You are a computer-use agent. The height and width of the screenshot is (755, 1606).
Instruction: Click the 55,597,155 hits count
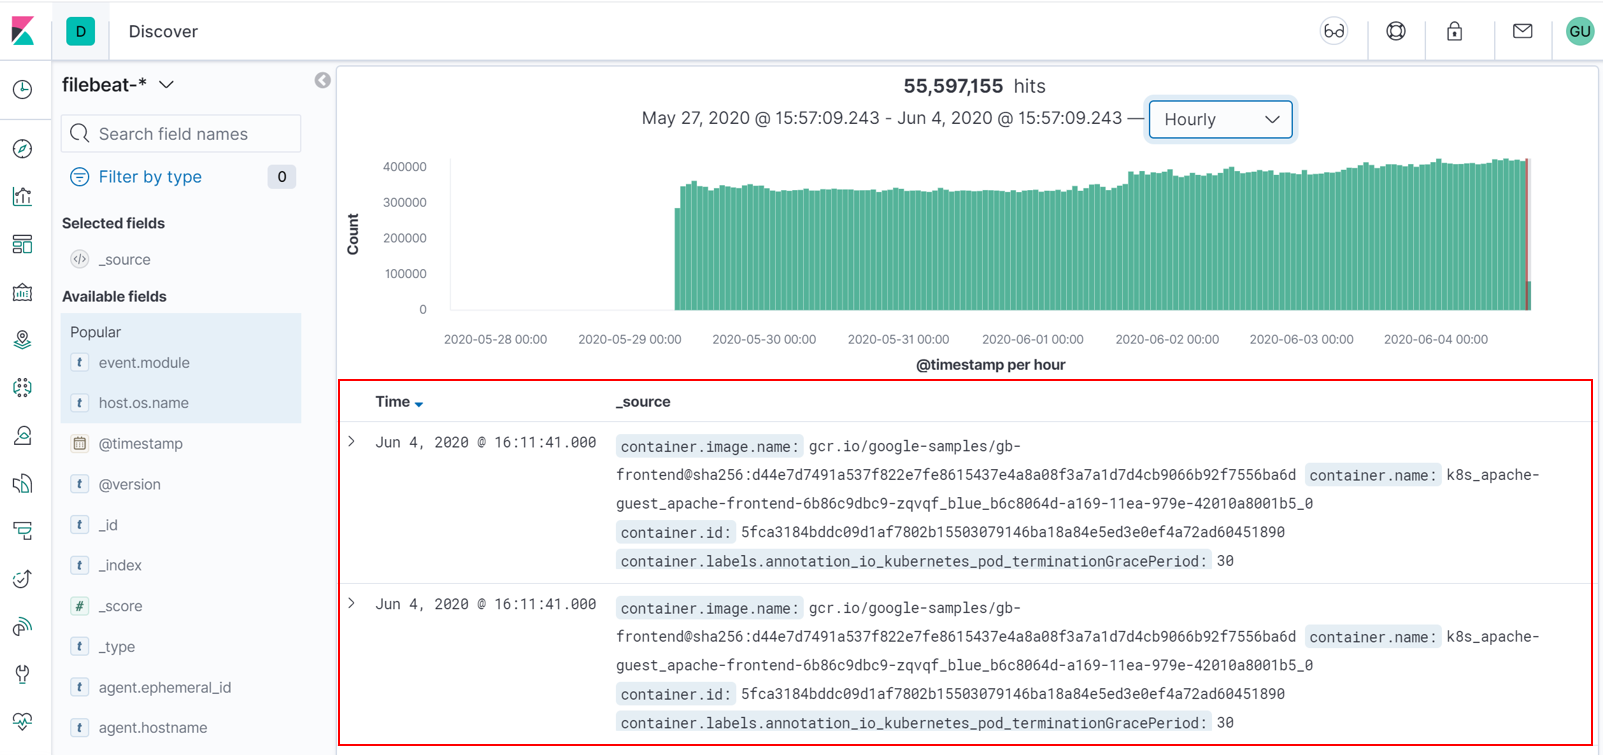[x=953, y=86]
